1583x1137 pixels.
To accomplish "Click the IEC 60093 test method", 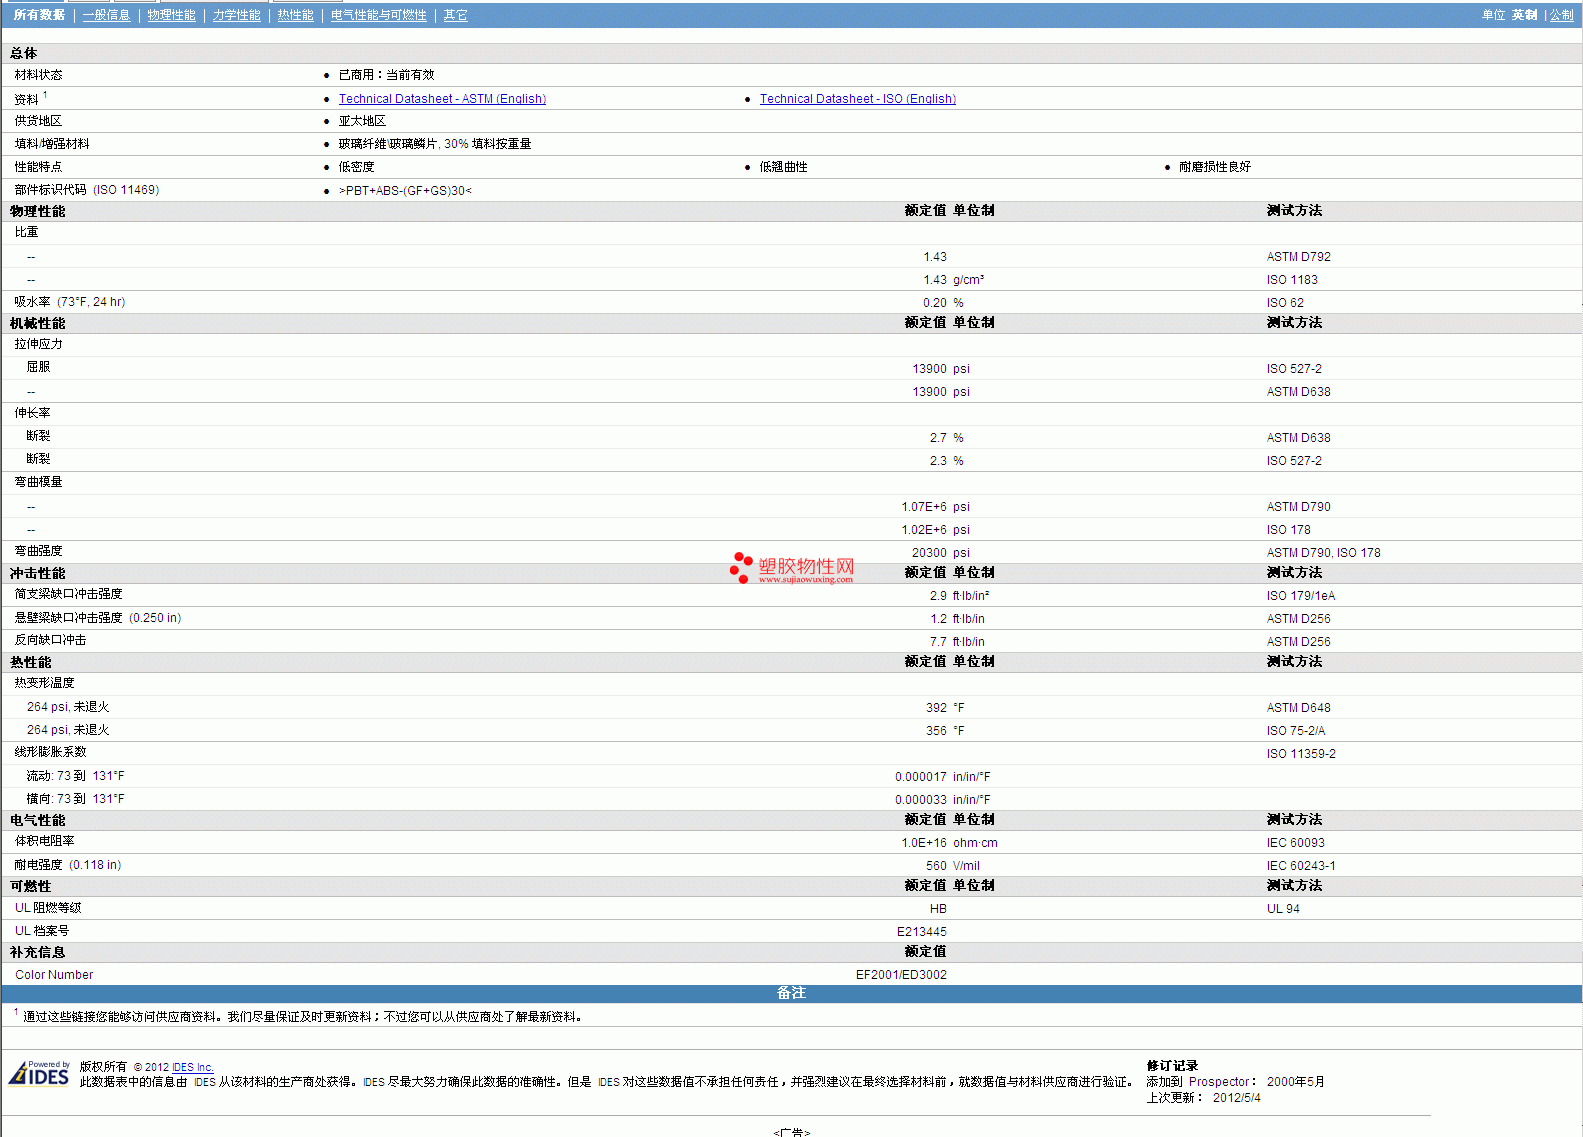I will [x=1296, y=843].
